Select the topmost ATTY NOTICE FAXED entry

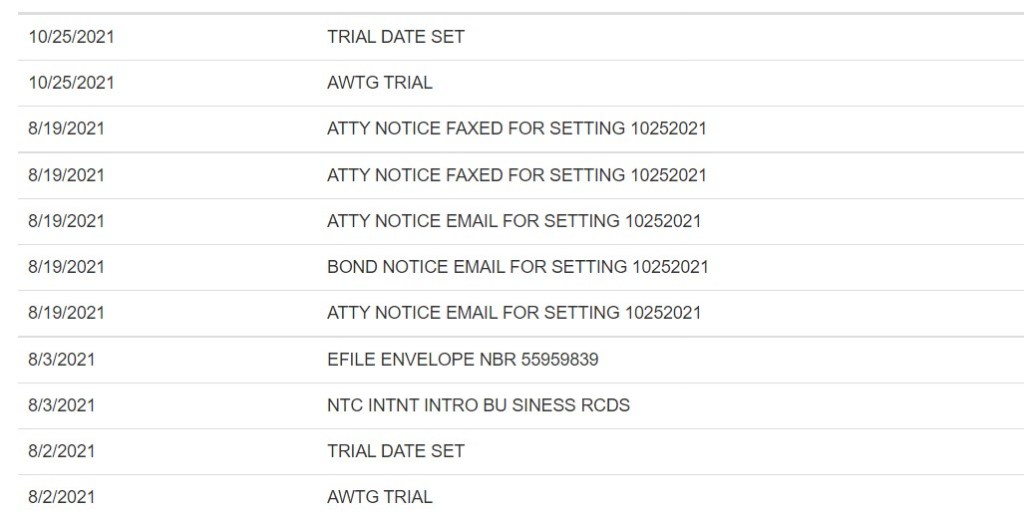516,129
